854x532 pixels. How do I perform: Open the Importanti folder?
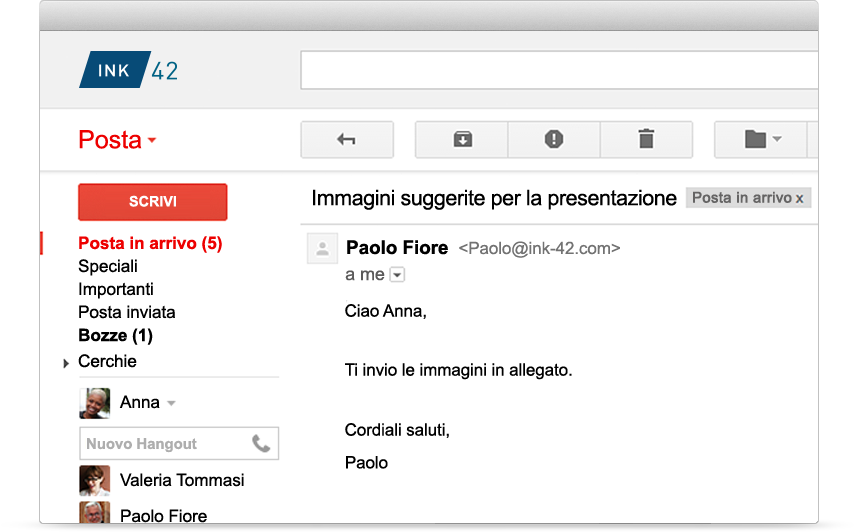[116, 289]
